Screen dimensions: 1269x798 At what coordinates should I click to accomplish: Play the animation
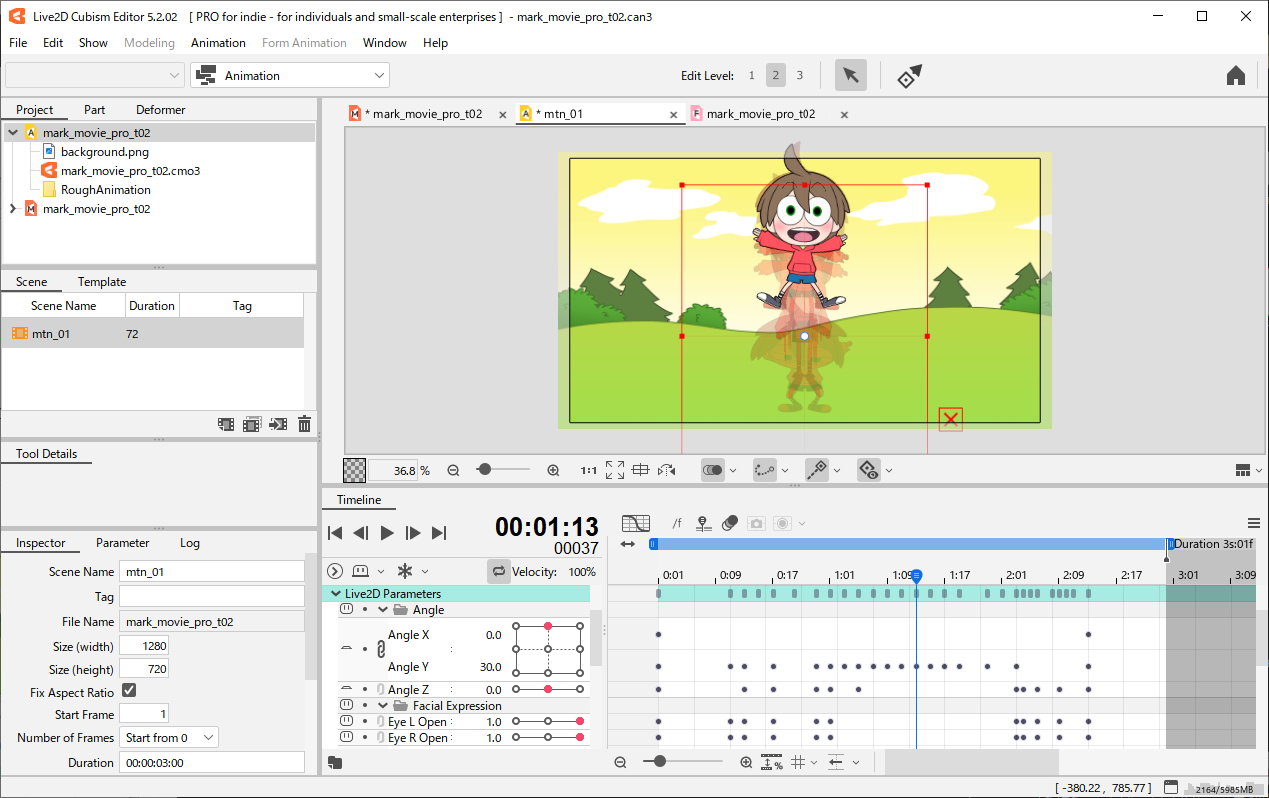[x=387, y=533]
